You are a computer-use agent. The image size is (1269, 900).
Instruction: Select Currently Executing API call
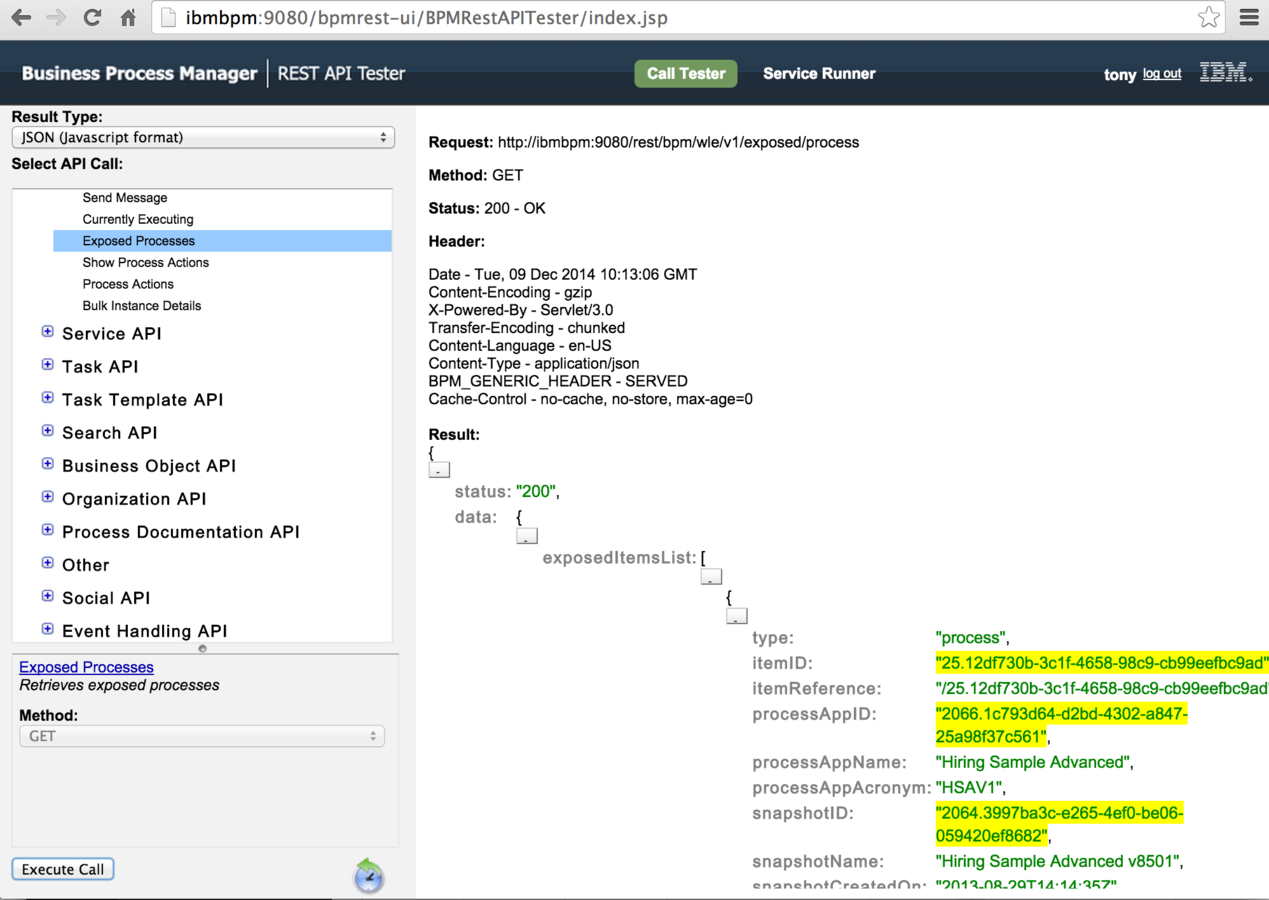138,220
